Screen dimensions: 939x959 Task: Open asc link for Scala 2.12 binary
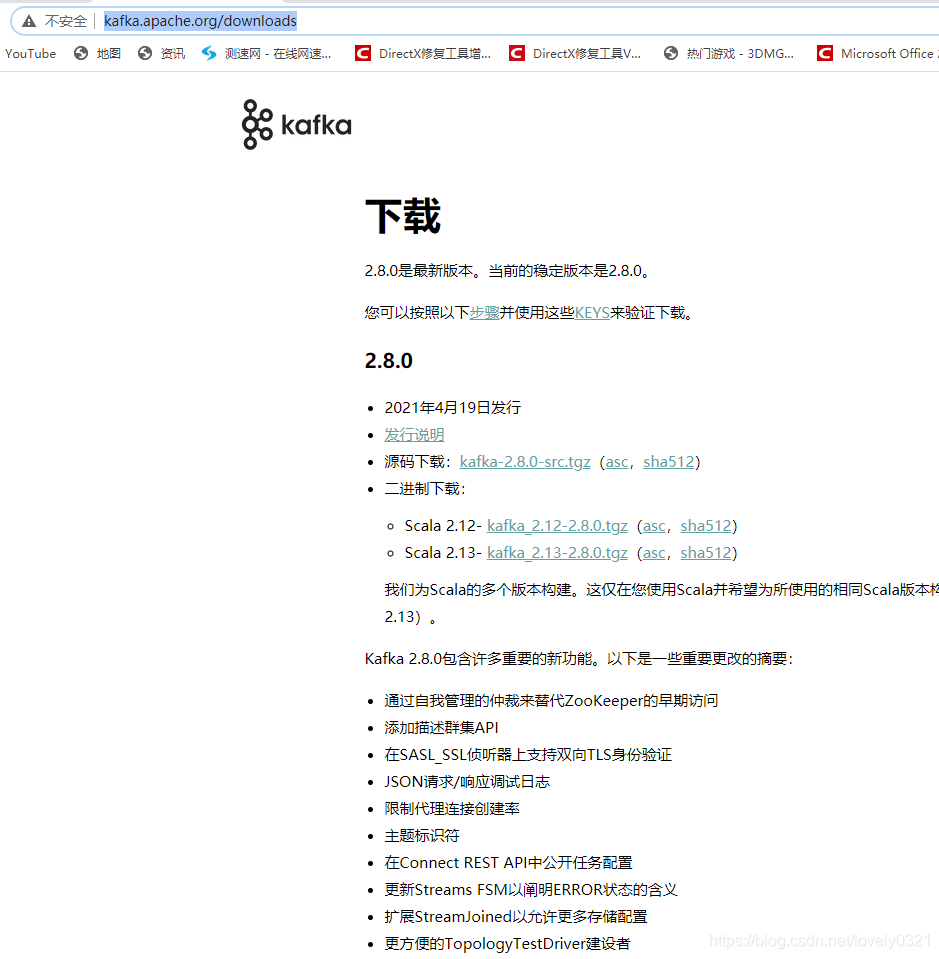coord(654,526)
